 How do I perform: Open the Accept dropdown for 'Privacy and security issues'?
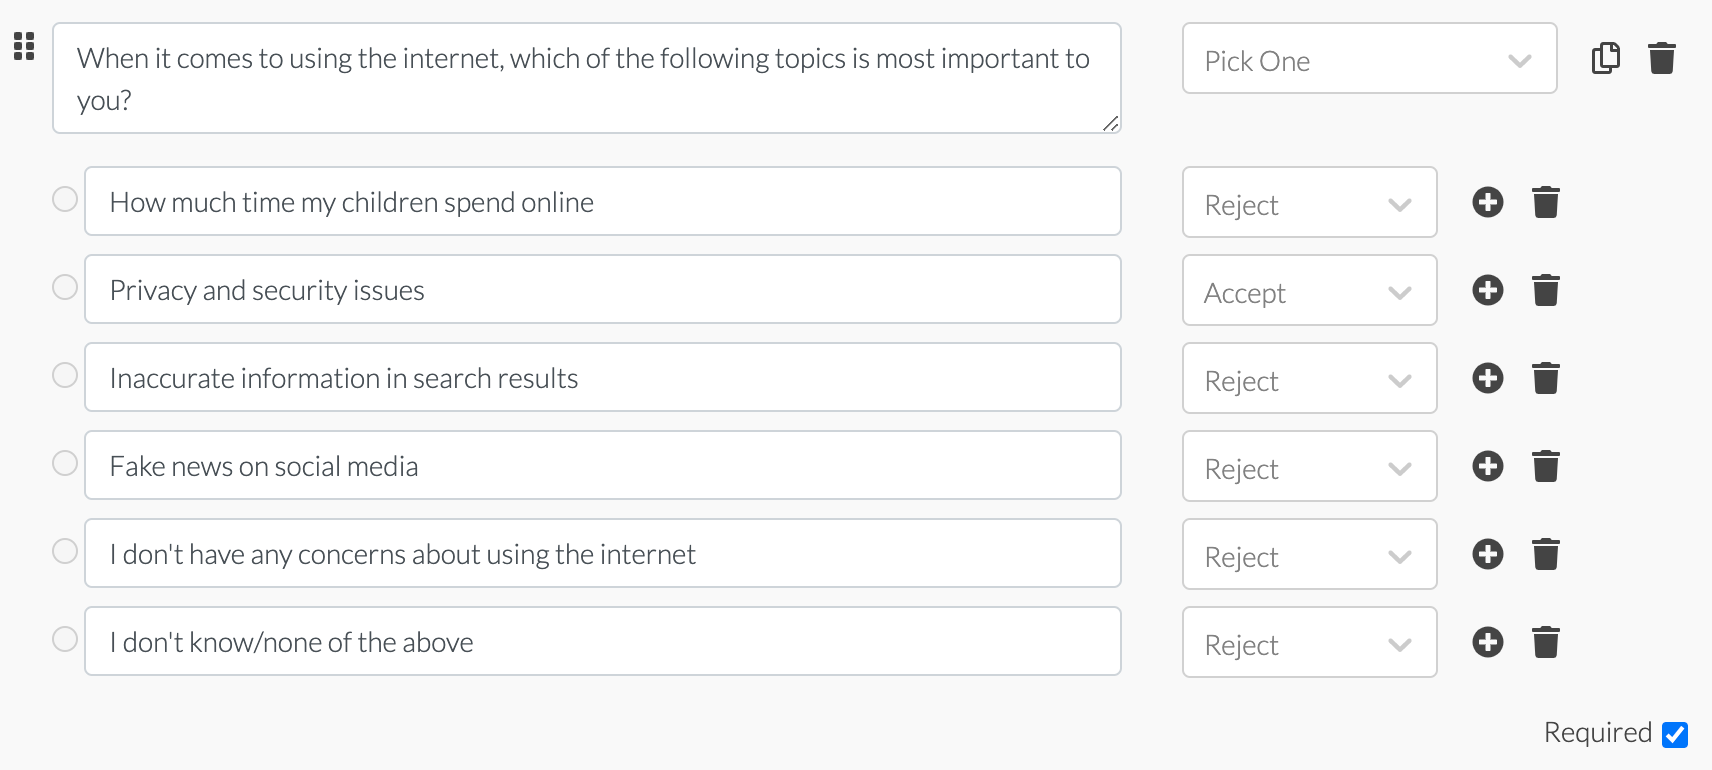tap(1309, 290)
